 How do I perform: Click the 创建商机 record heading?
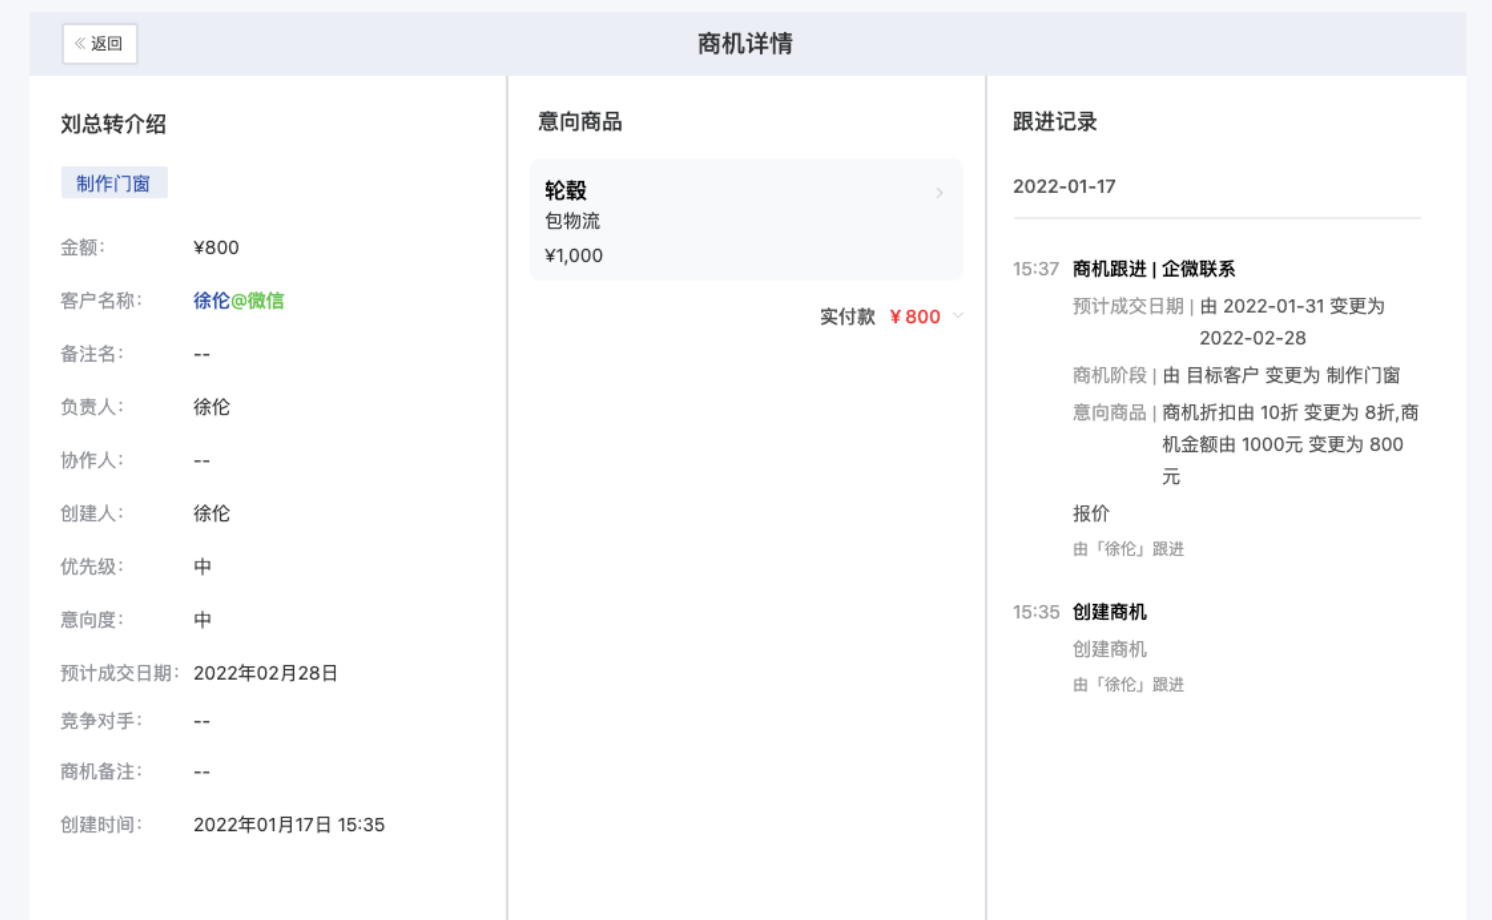point(1110,612)
